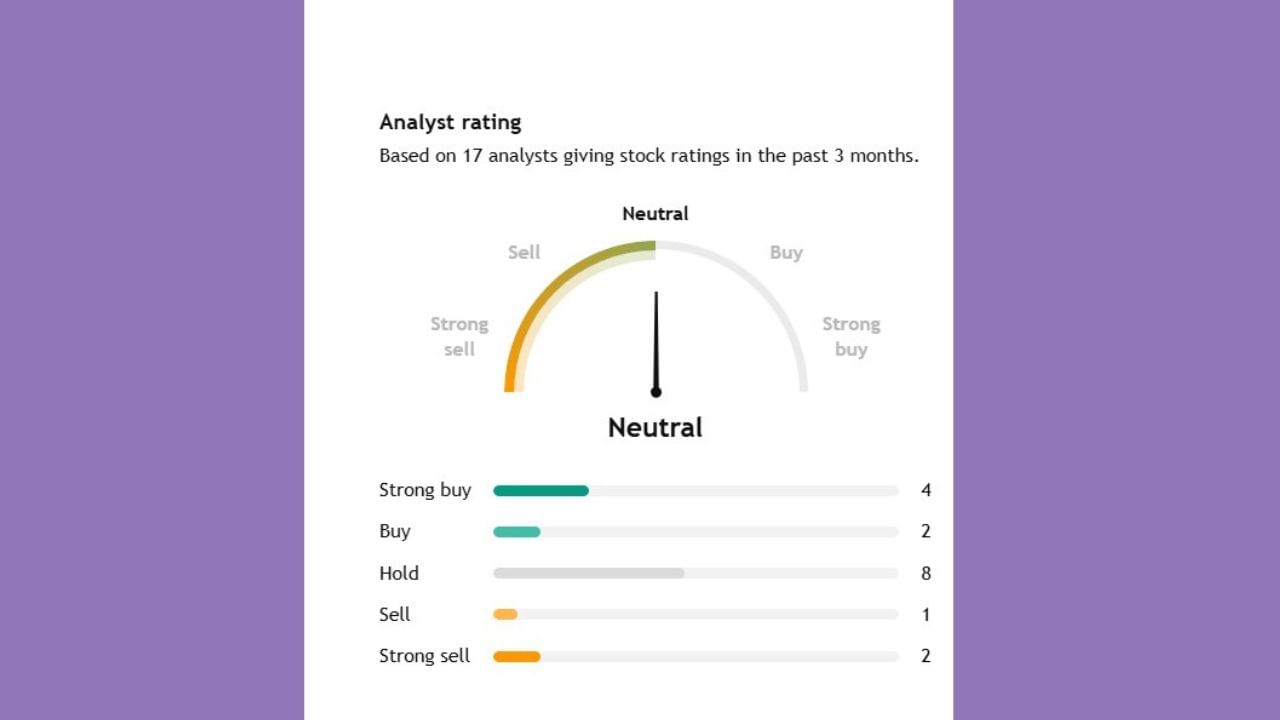The image size is (1280, 720).
Task: Click the short light-orange Sell progress bar
Action: (505, 615)
